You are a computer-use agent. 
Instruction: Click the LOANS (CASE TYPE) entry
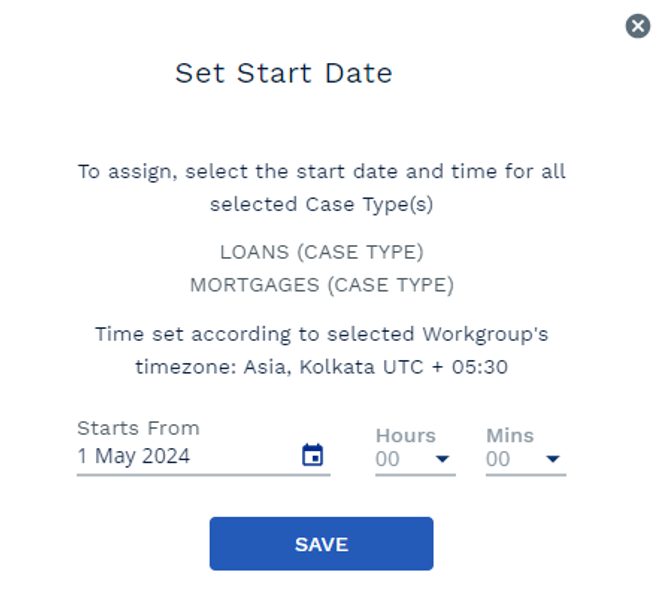(322, 252)
